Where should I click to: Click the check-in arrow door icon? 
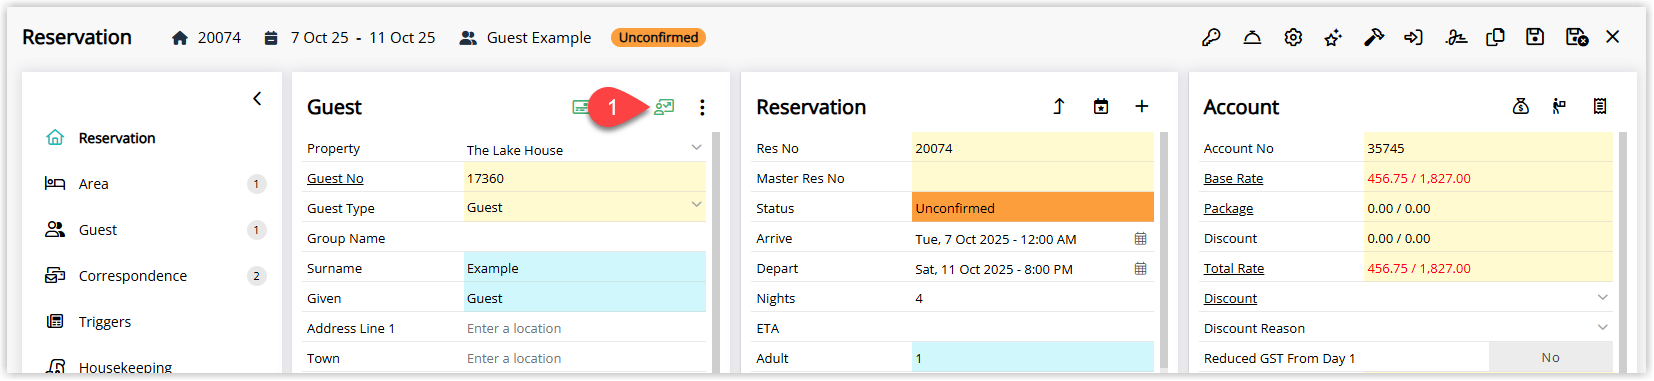click(x=1413, y=37)
